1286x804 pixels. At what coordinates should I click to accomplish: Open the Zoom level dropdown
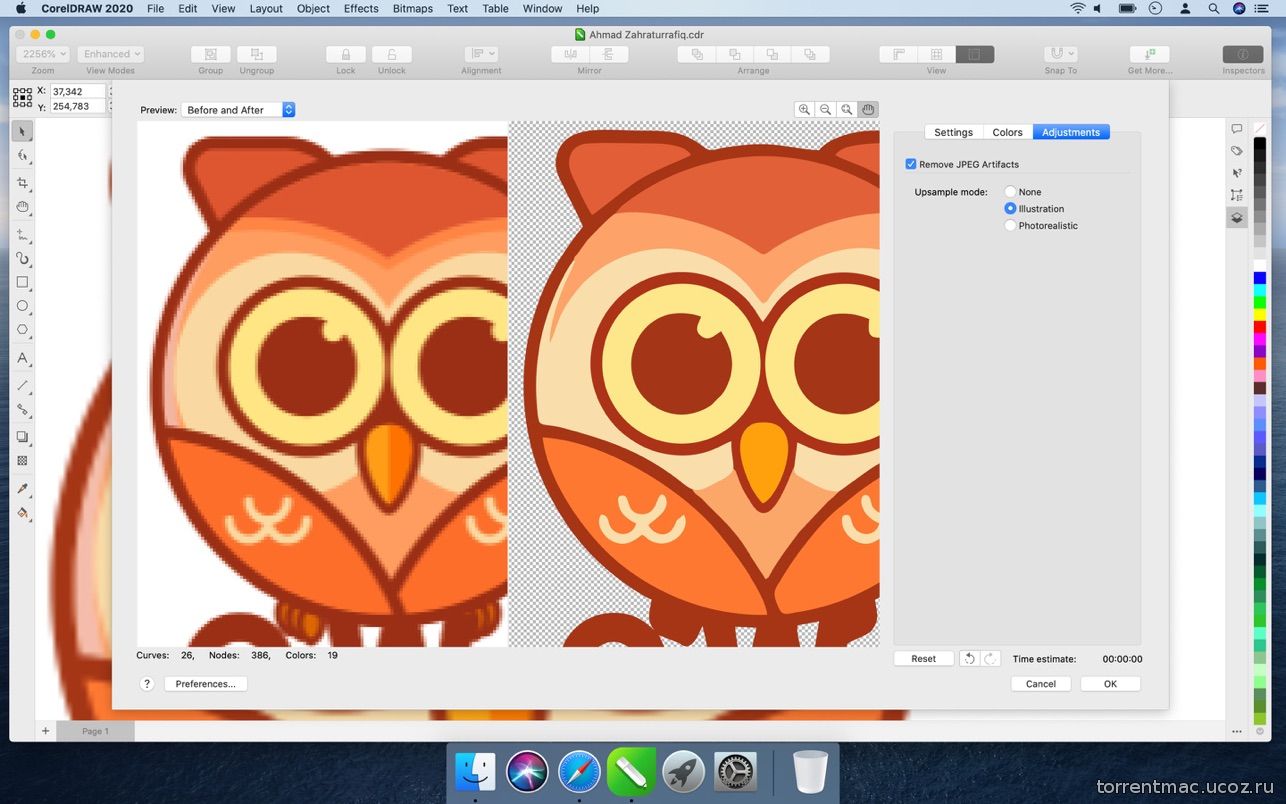pyautogui.click(x=43, y=54)
